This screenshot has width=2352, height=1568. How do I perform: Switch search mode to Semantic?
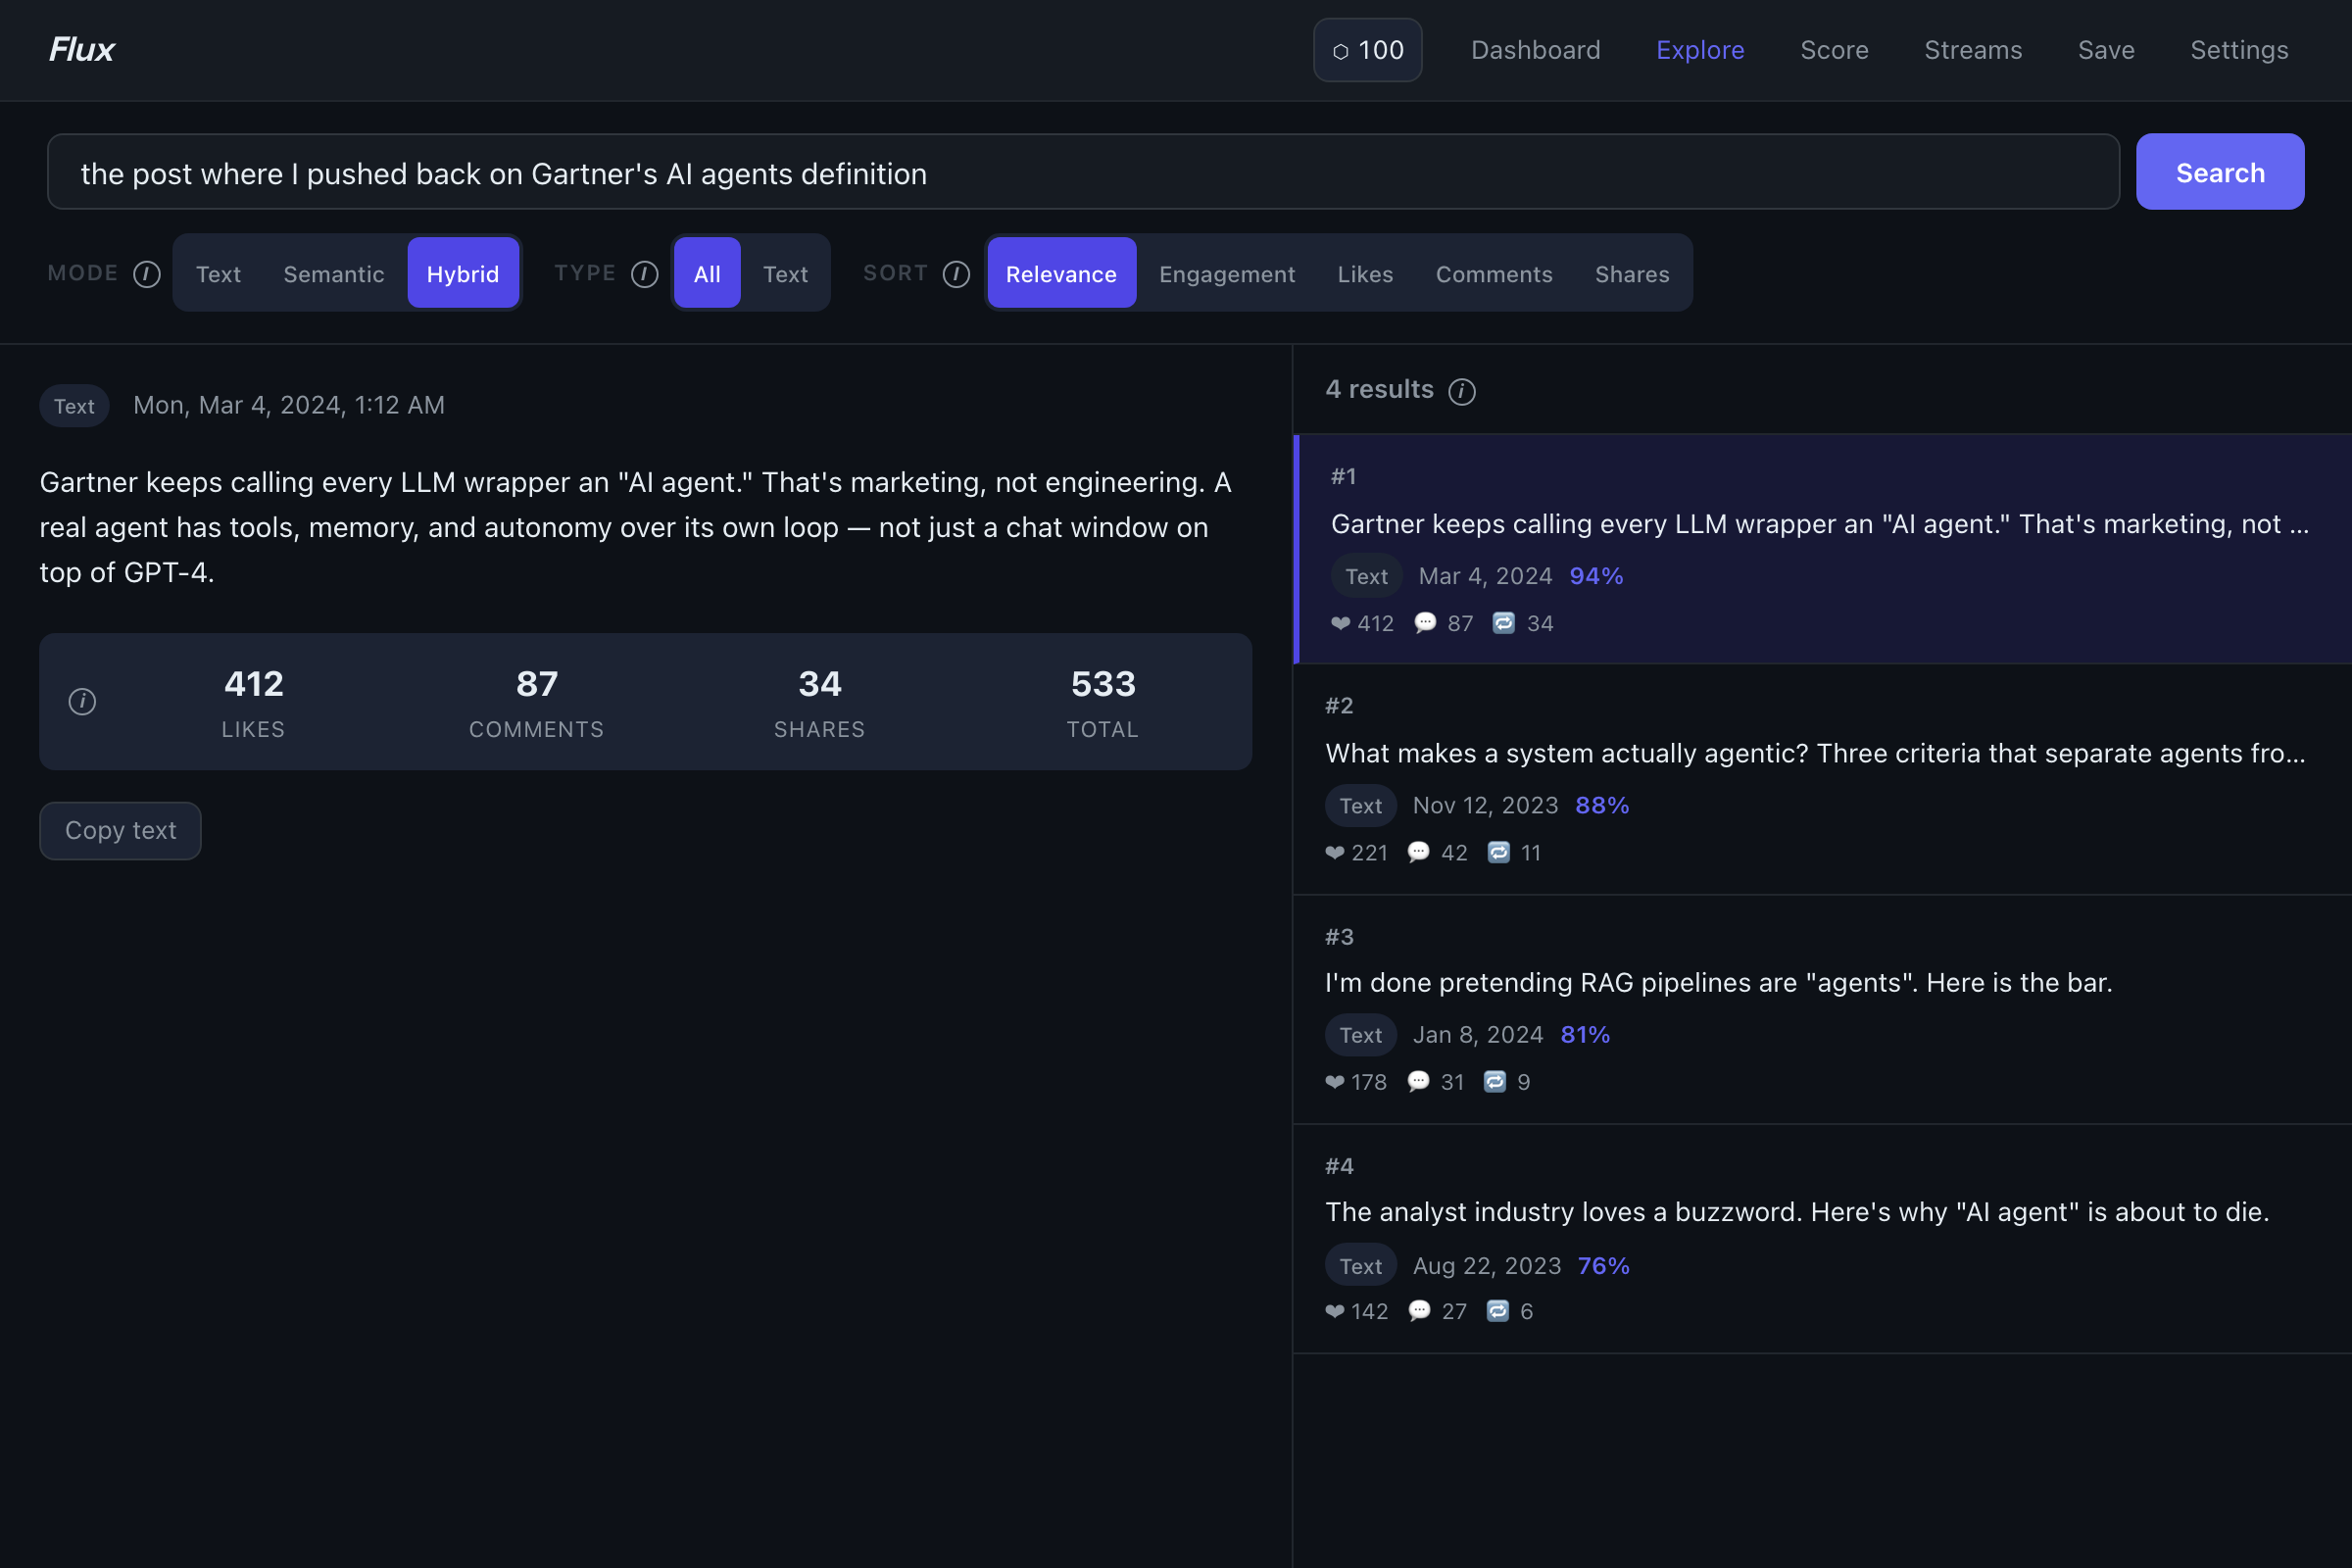click(x=333, y=273)
